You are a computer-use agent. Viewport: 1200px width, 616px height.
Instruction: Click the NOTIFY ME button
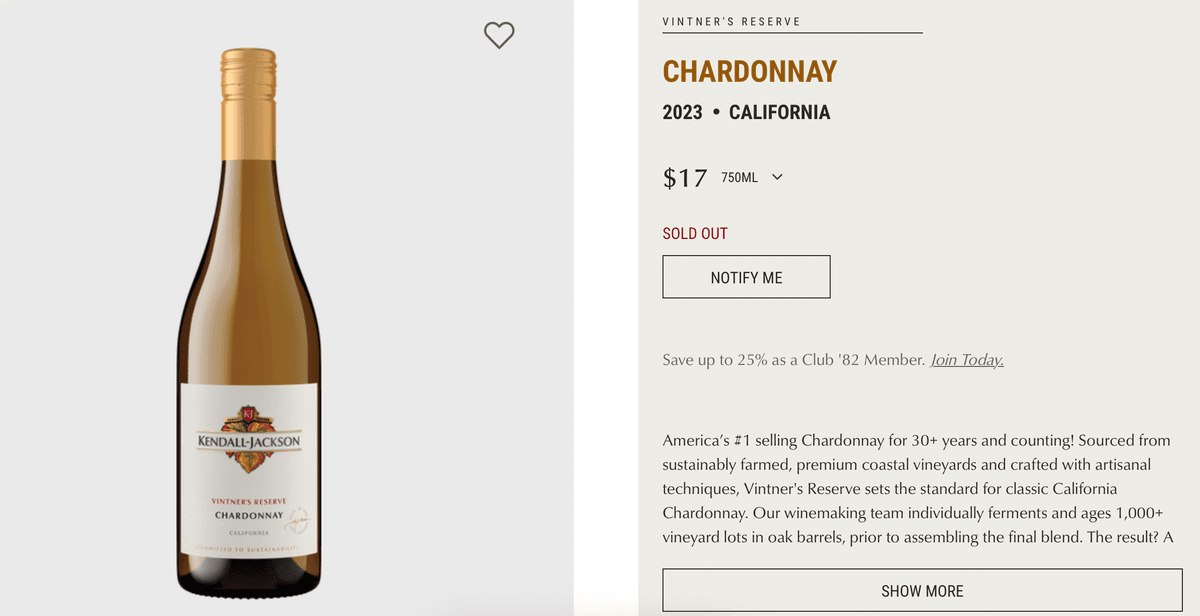[x=746, y=276]
